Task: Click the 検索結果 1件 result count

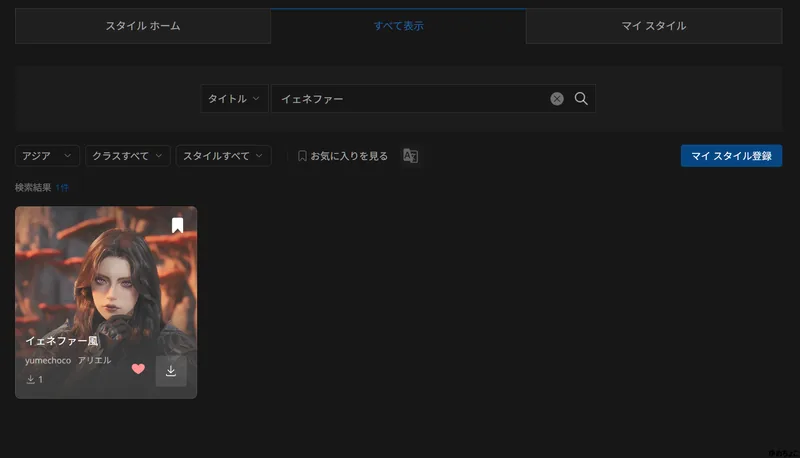Action: coord(42,188)
